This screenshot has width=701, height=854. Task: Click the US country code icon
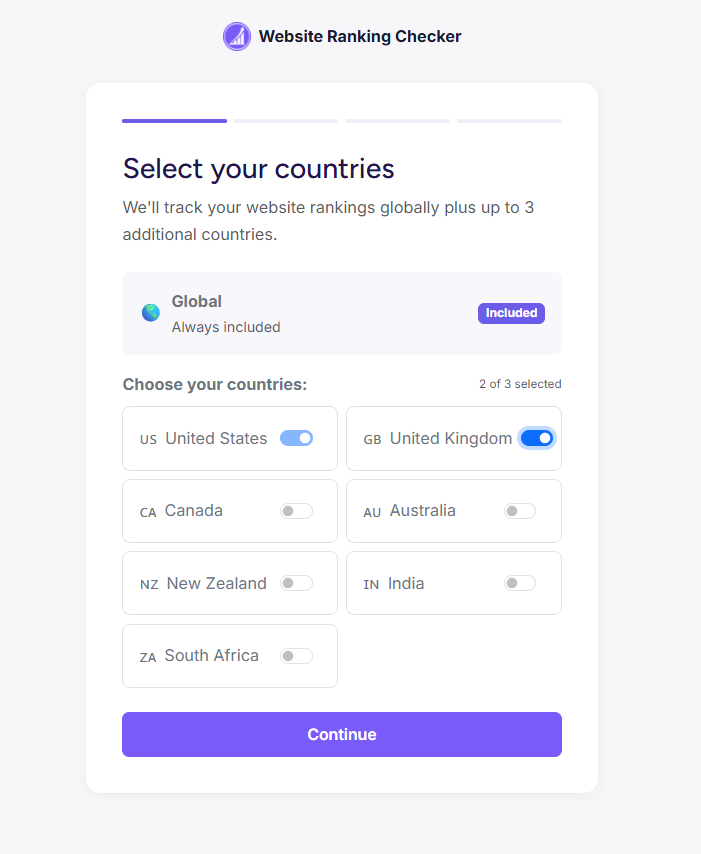148,438
